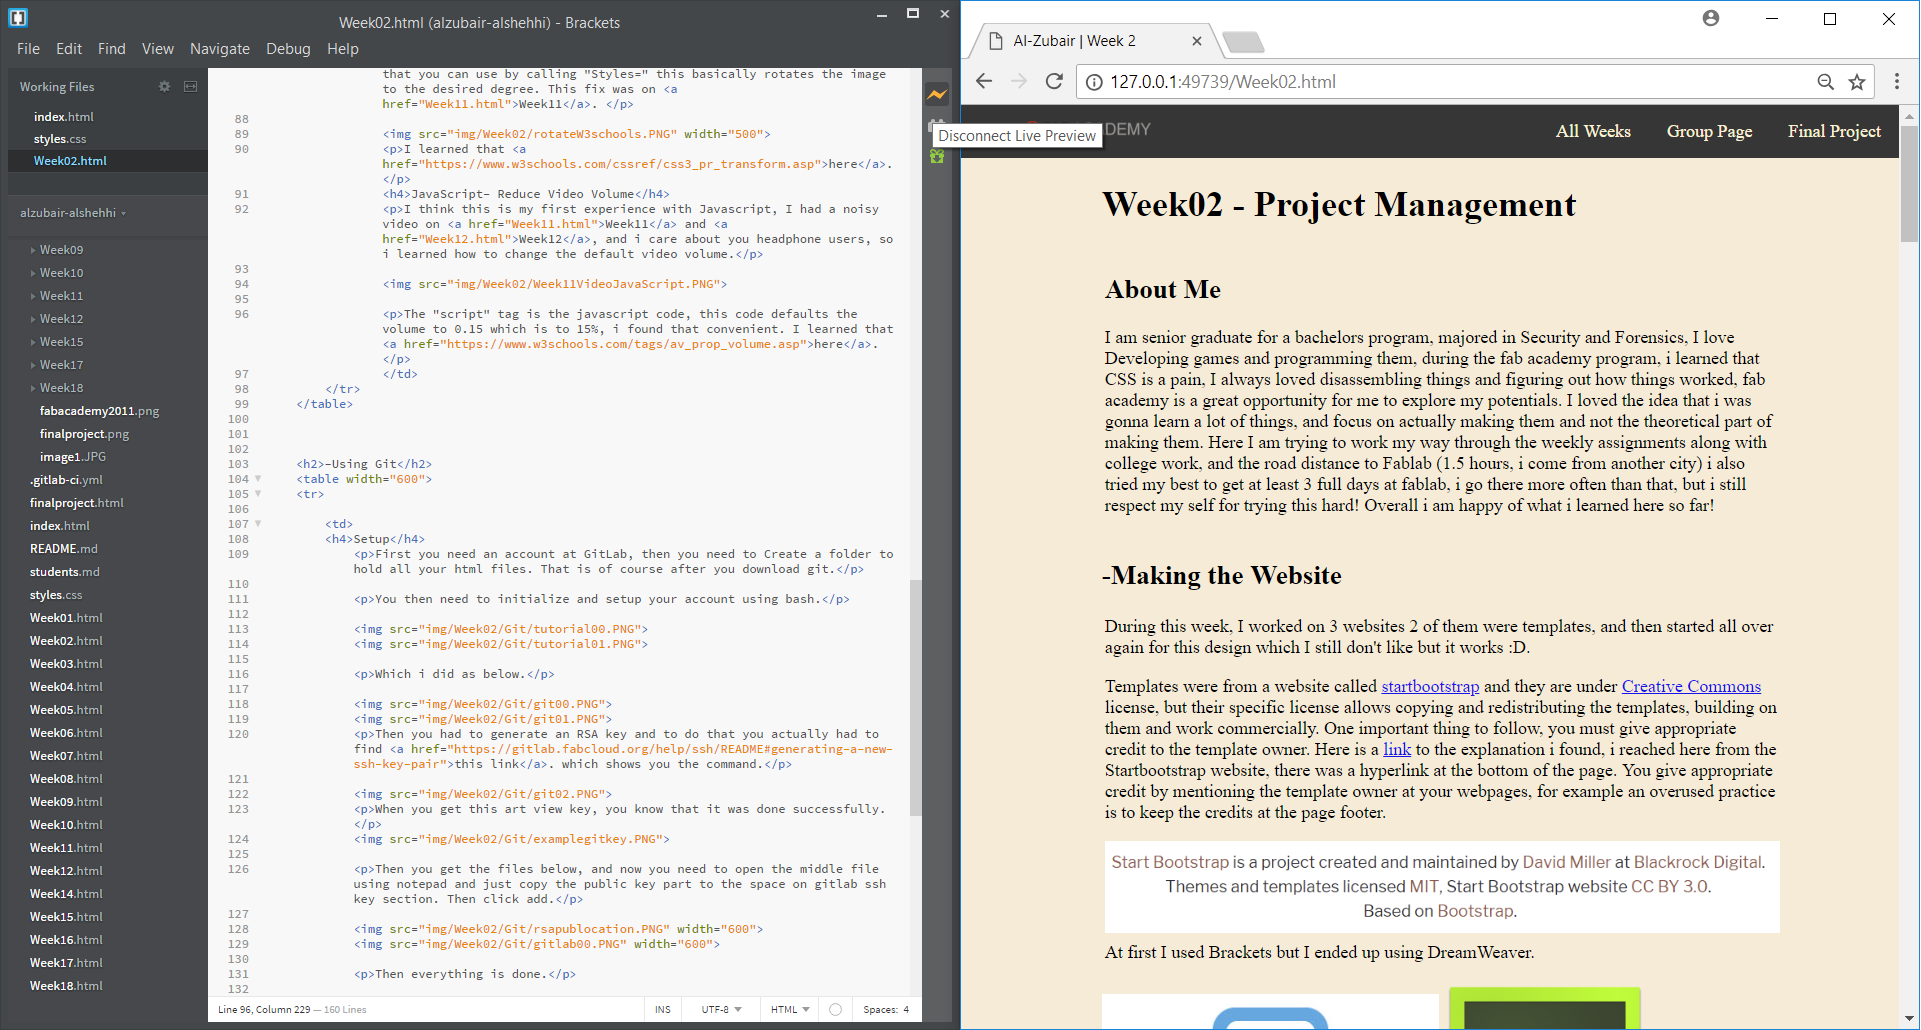The width and height of the screenshot is (1921, 1030).
Task: Follow the Creative Commons hyperlink
Action: click(1691, 686)
